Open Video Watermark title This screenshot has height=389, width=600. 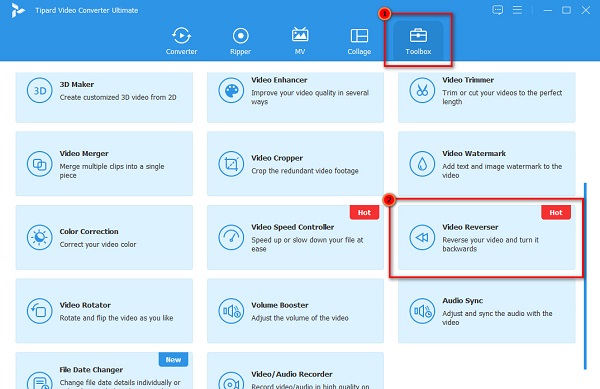[474, 153]
